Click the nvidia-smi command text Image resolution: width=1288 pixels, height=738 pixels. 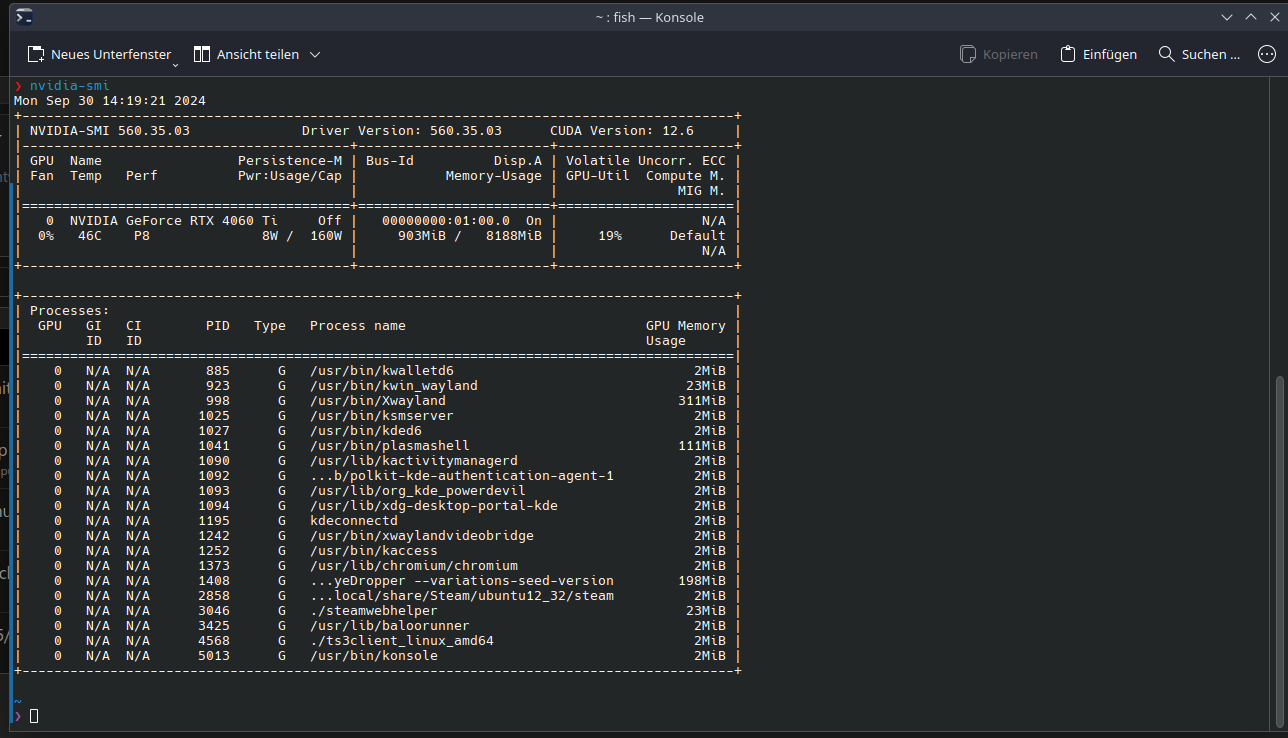coord(69,86)
